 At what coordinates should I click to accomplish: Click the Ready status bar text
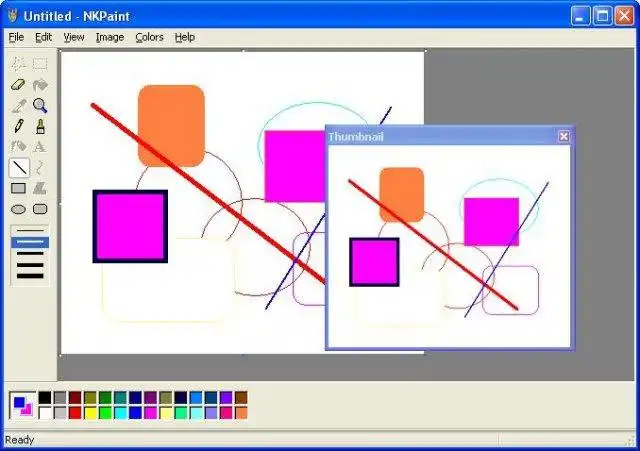(x=19, y=440)
